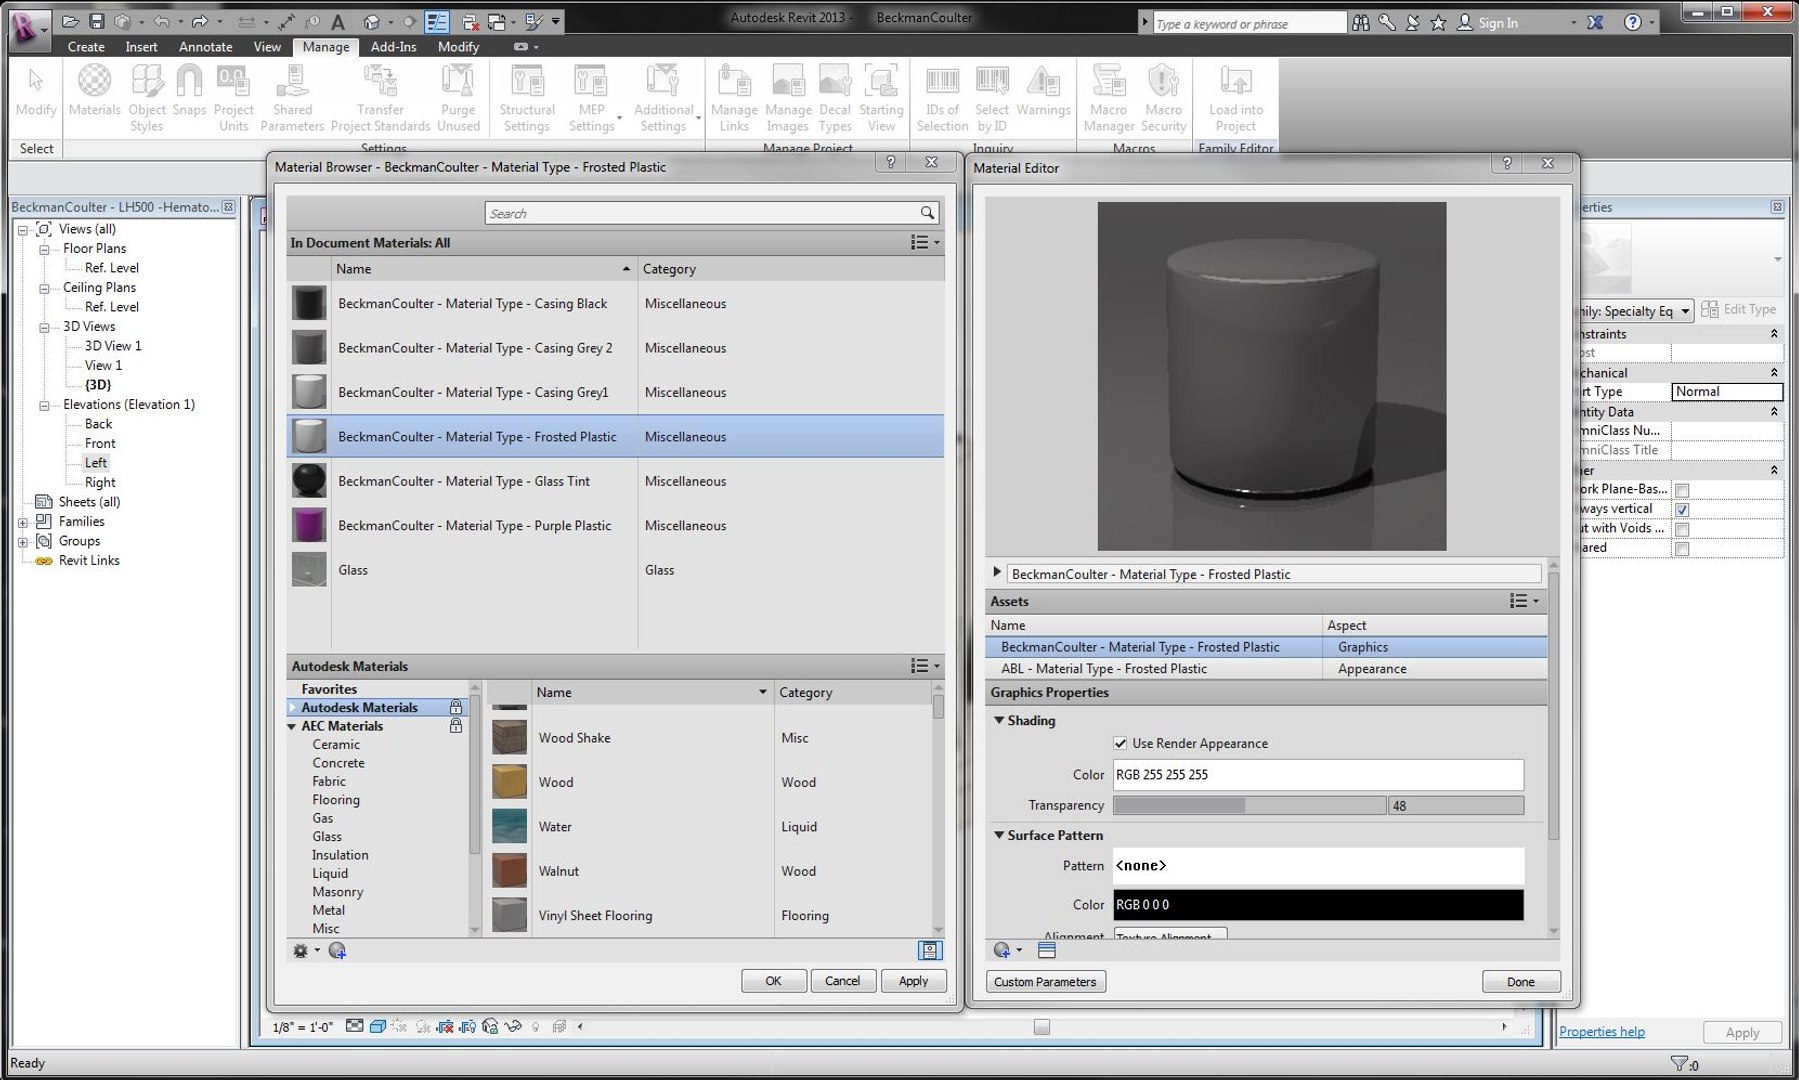
Task: Click the Manage Links ribbon icon
Action: click(x=734, y=97)
